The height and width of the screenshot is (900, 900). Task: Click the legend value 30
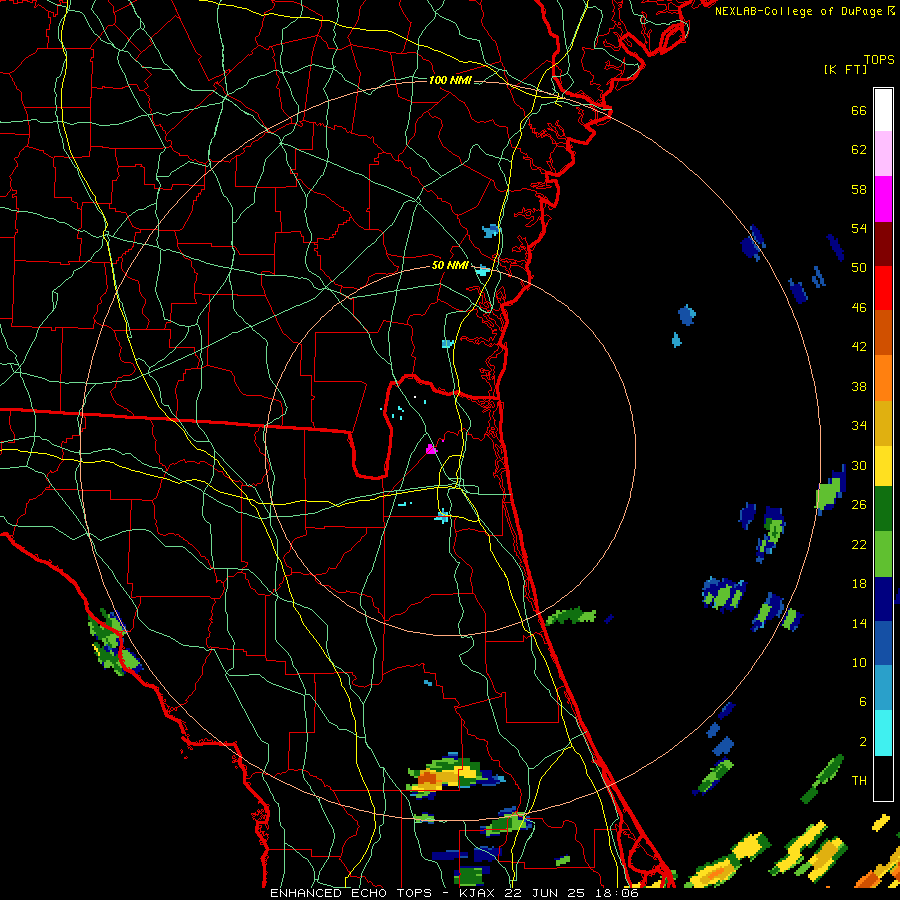859,465
